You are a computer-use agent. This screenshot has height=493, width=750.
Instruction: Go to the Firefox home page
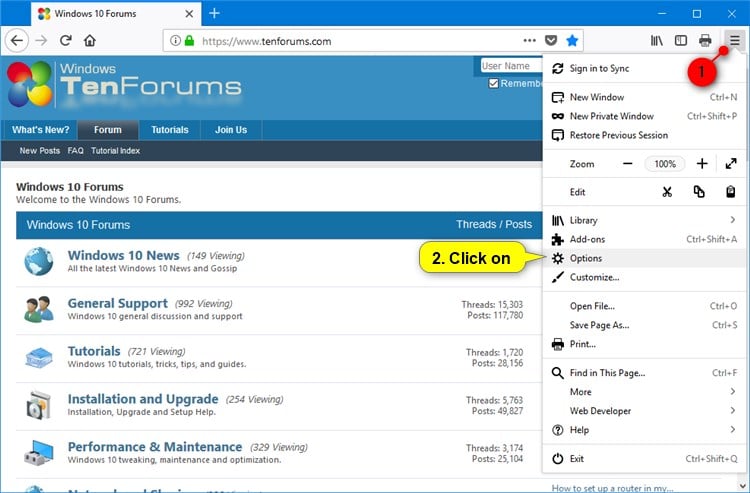pos(90,41)
